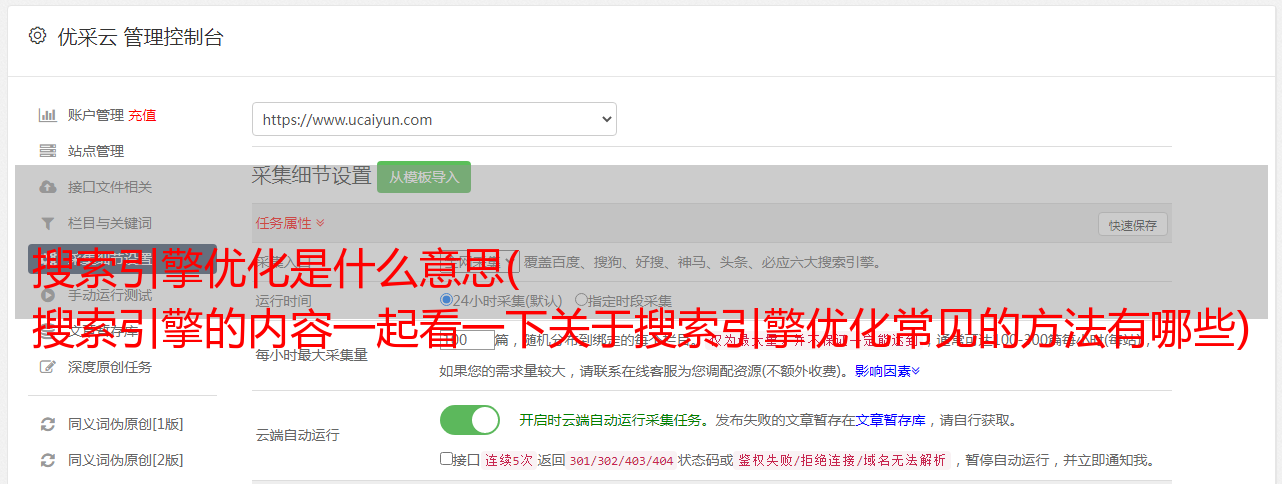The height and width of the screenshot is (484, 1282).
Task: Click the green 从模板导入 button
Action: pyautogui.click(x=424, y=177)
